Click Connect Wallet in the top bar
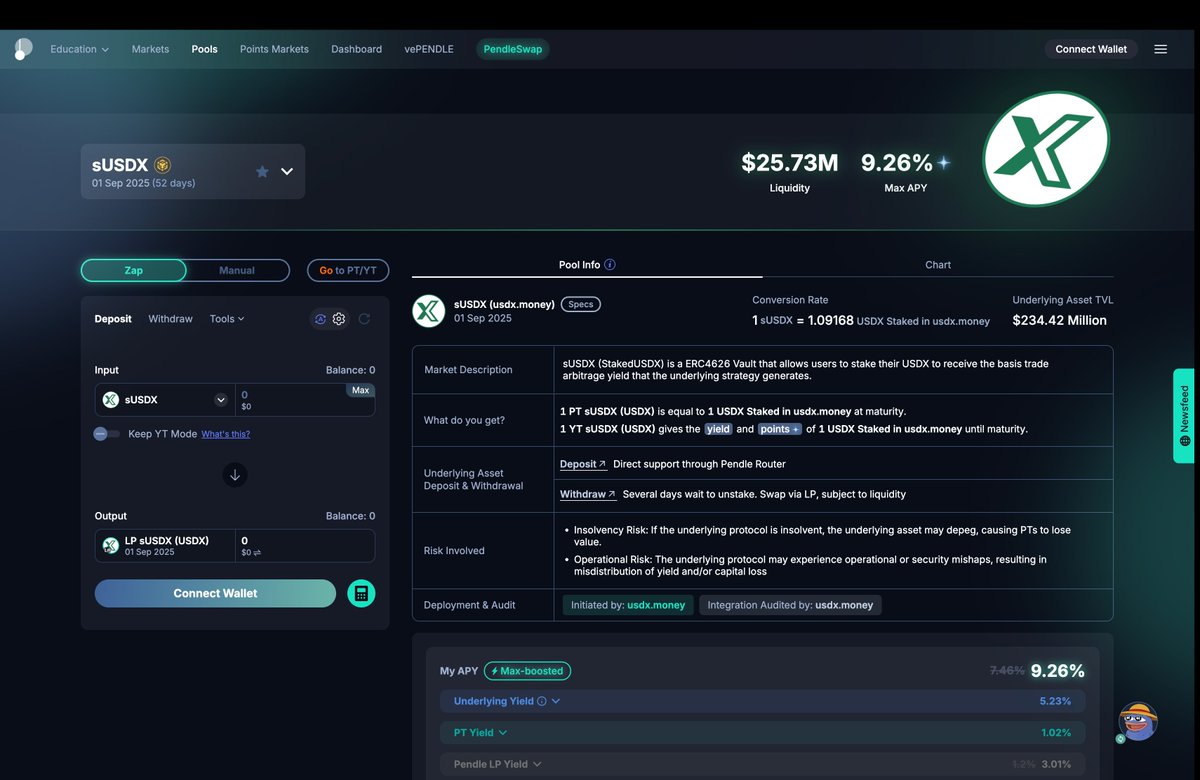Screen dimensions: 1200x780 tap(1091, 49)
